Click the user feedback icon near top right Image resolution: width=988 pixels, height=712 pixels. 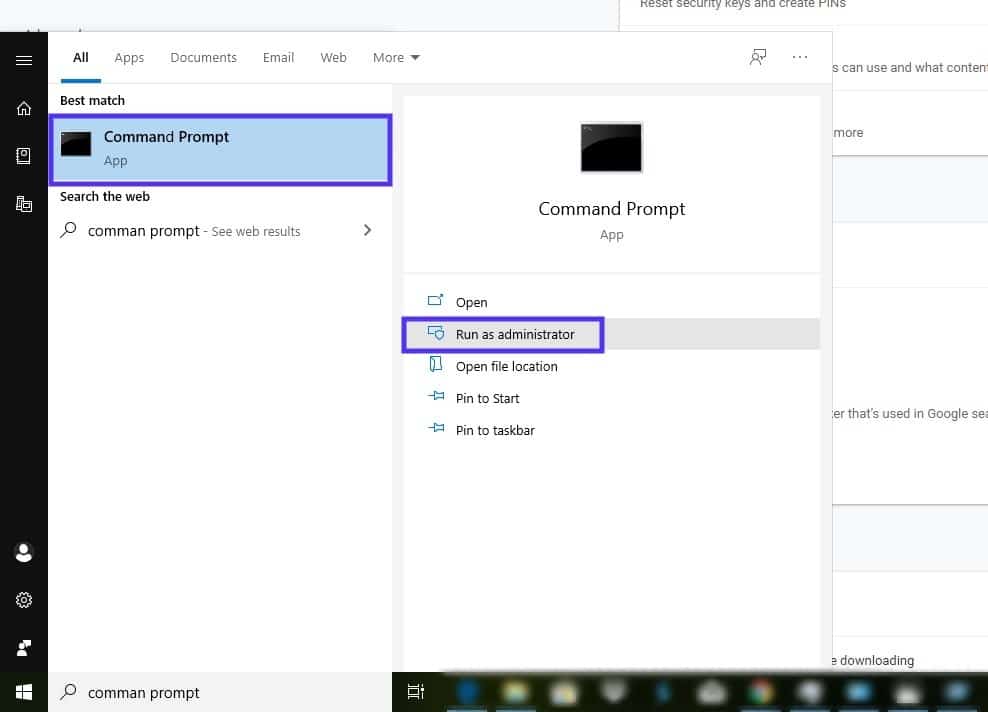tap(758, 57)
